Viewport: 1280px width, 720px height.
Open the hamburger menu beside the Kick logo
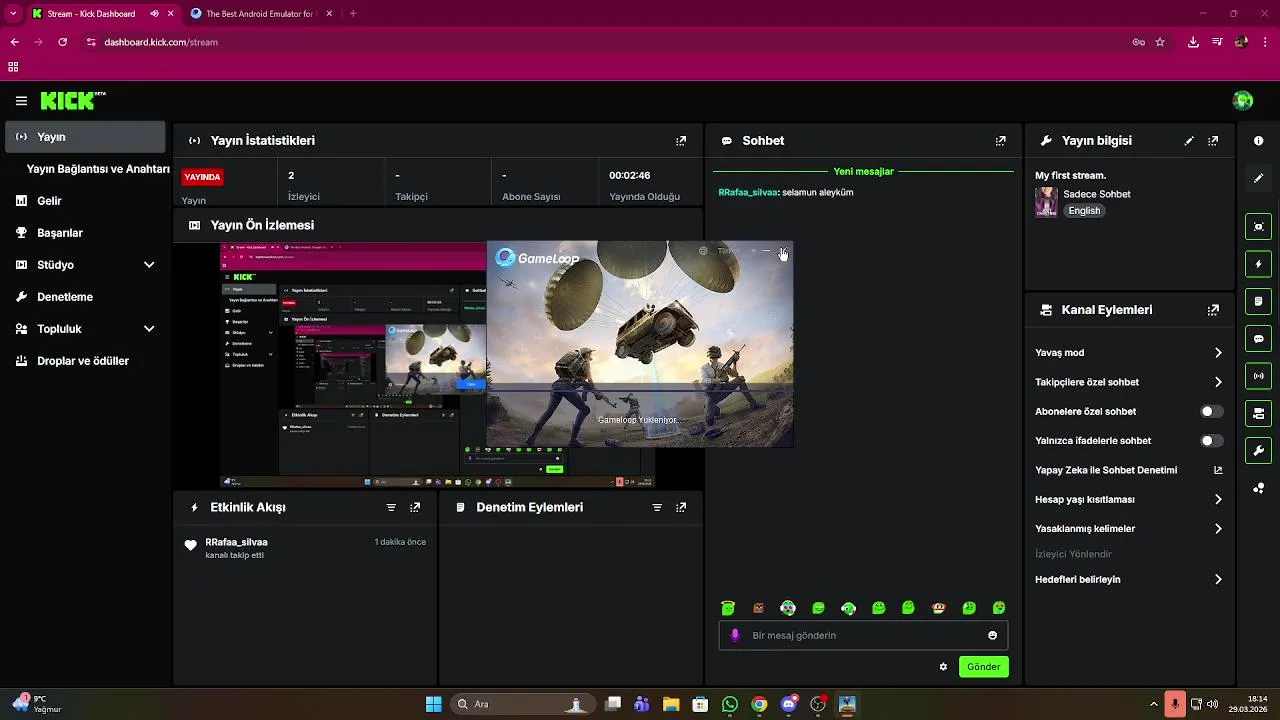pyautogui.click(x=21, y=101)
